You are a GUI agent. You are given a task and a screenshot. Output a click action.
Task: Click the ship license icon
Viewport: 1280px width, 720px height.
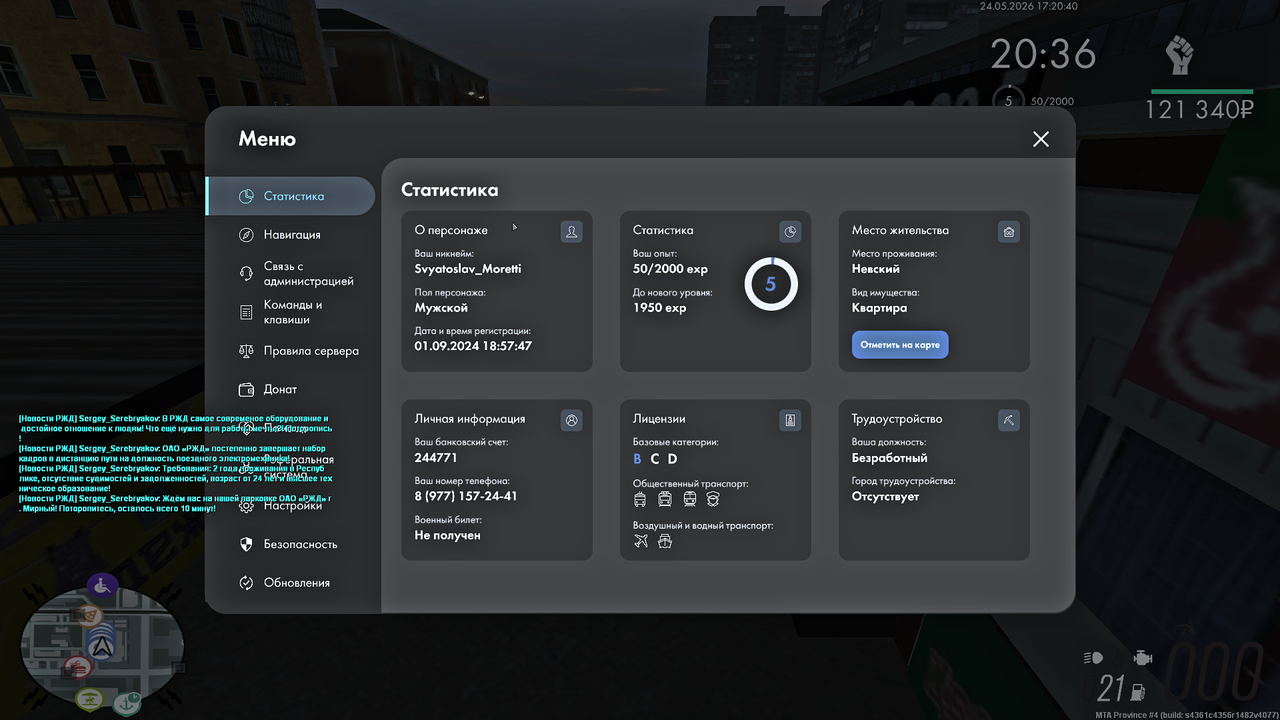pyautogui.click(x=665, y=541)
